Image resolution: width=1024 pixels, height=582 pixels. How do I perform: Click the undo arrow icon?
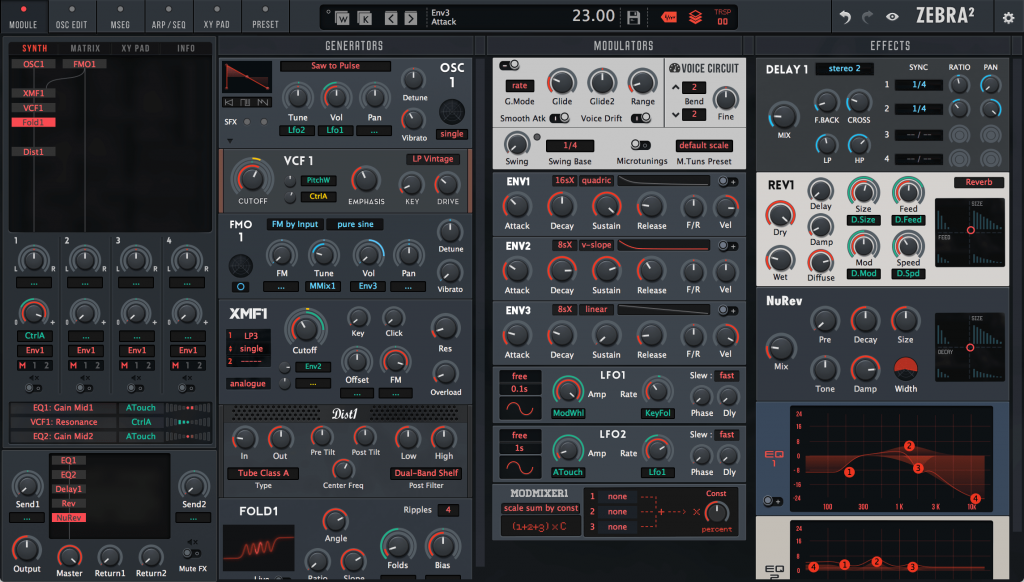pyautogui.click(x=845, y=17)
